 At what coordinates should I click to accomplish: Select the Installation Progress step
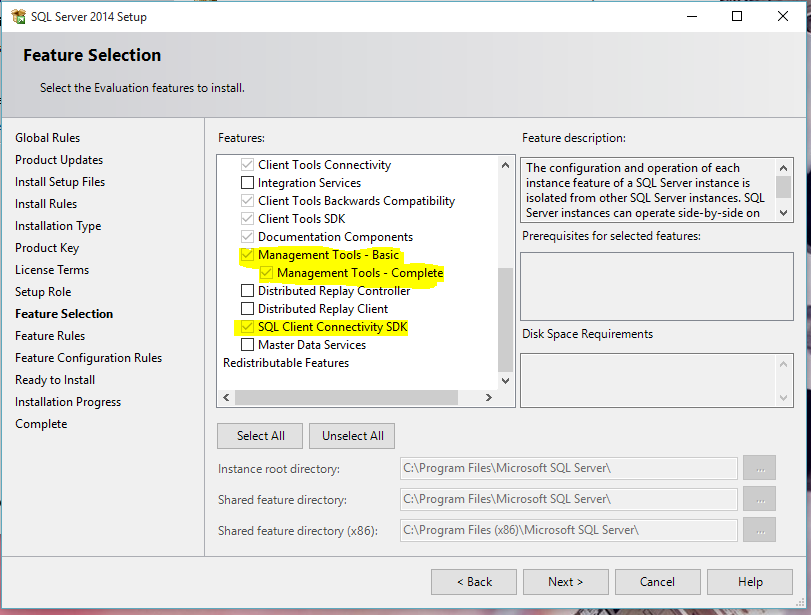68,402
